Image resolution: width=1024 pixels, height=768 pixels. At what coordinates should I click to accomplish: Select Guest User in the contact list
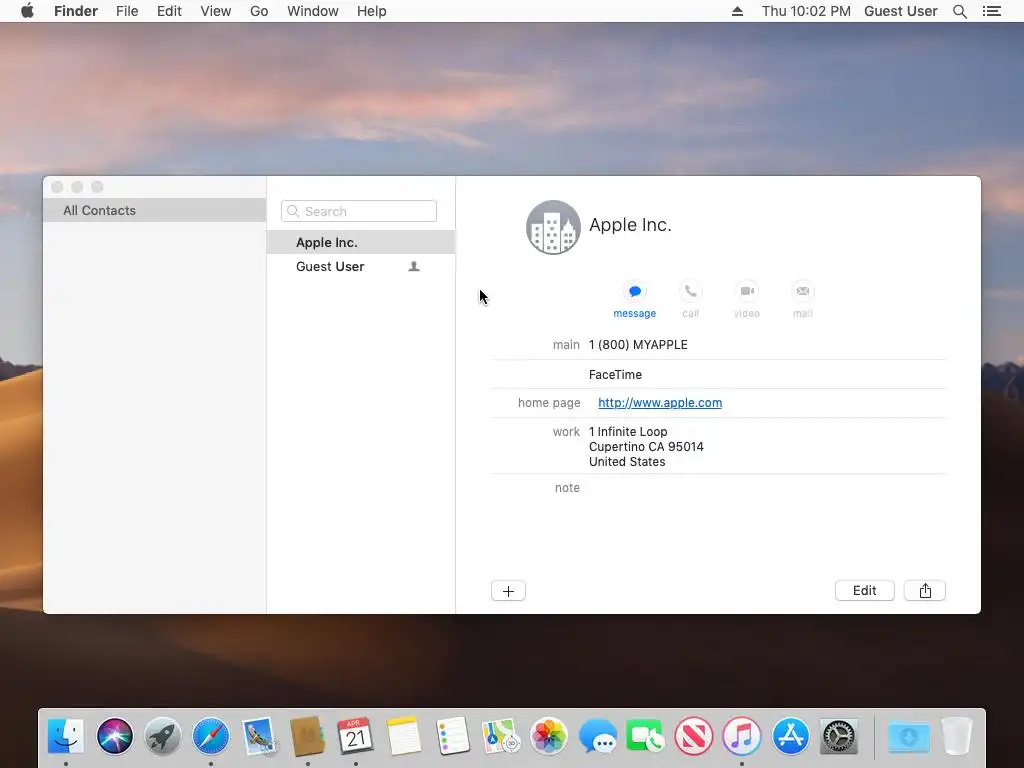[360, 266]
